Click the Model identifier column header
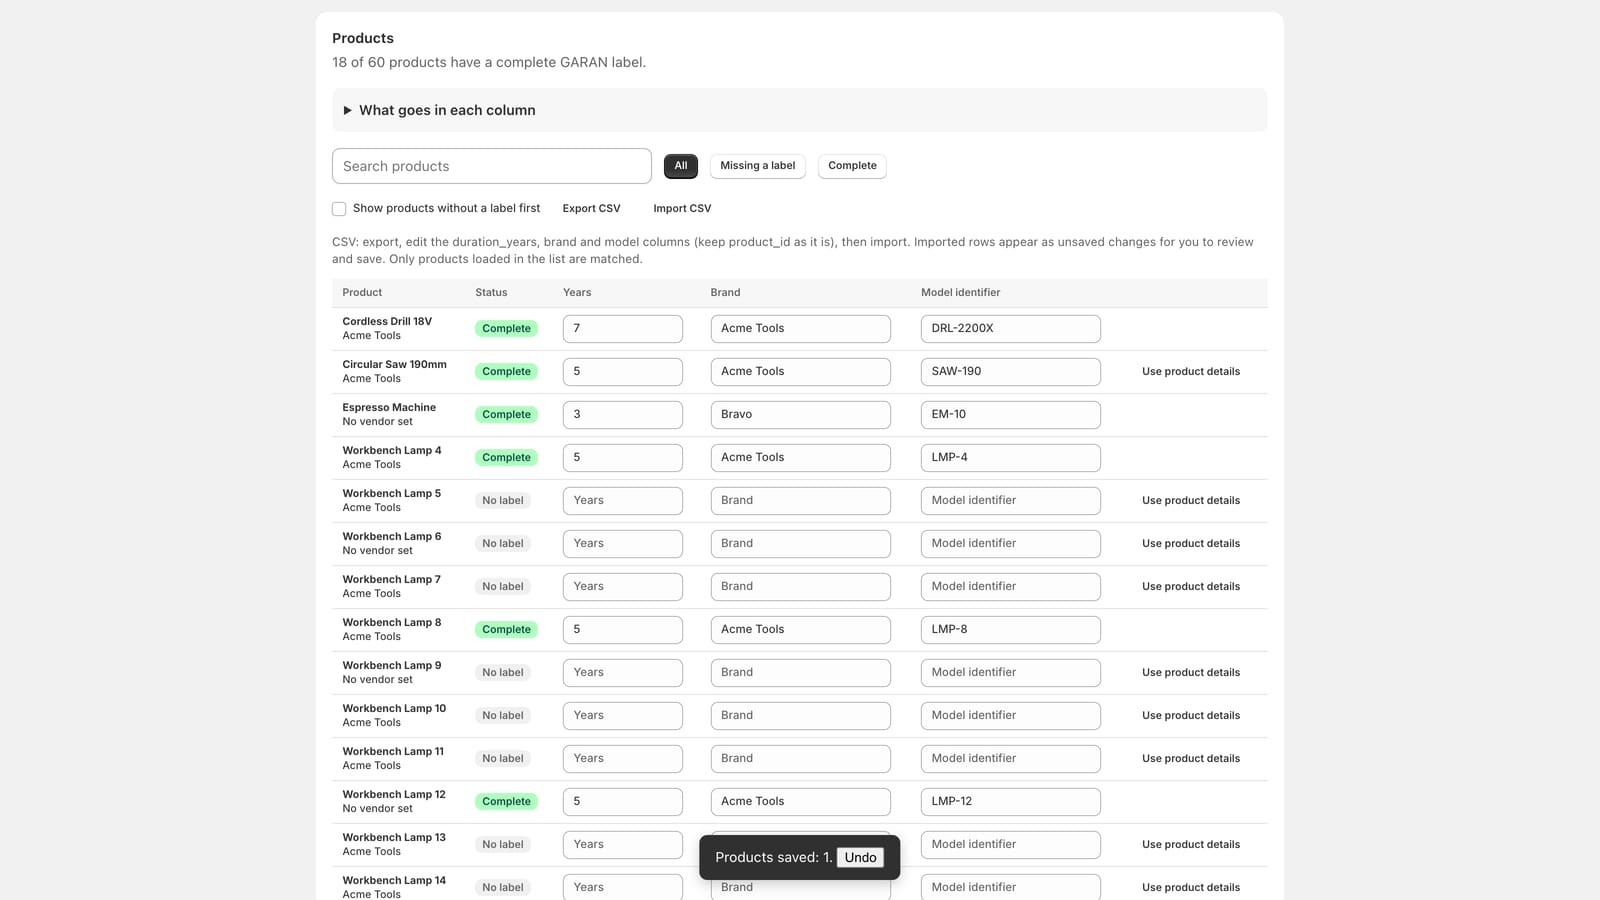This screenshot has height=900, width=1600. [x=960, y=293]
